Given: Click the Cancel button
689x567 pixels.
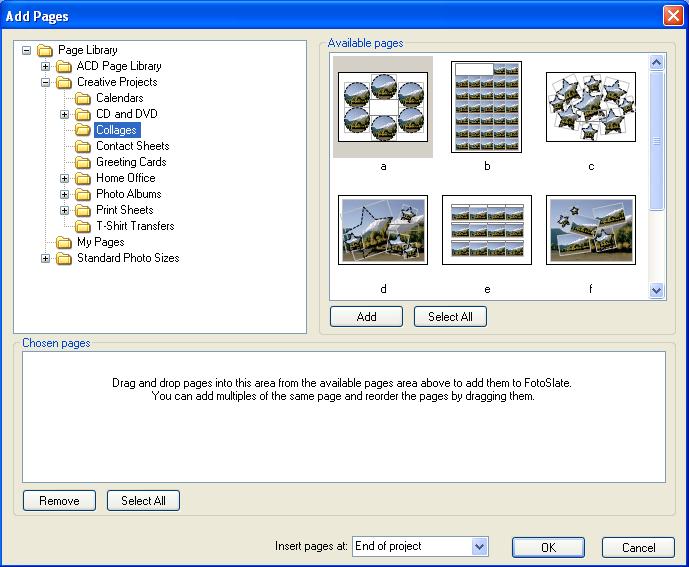Looking at the screenshot, I should [638, 548].
